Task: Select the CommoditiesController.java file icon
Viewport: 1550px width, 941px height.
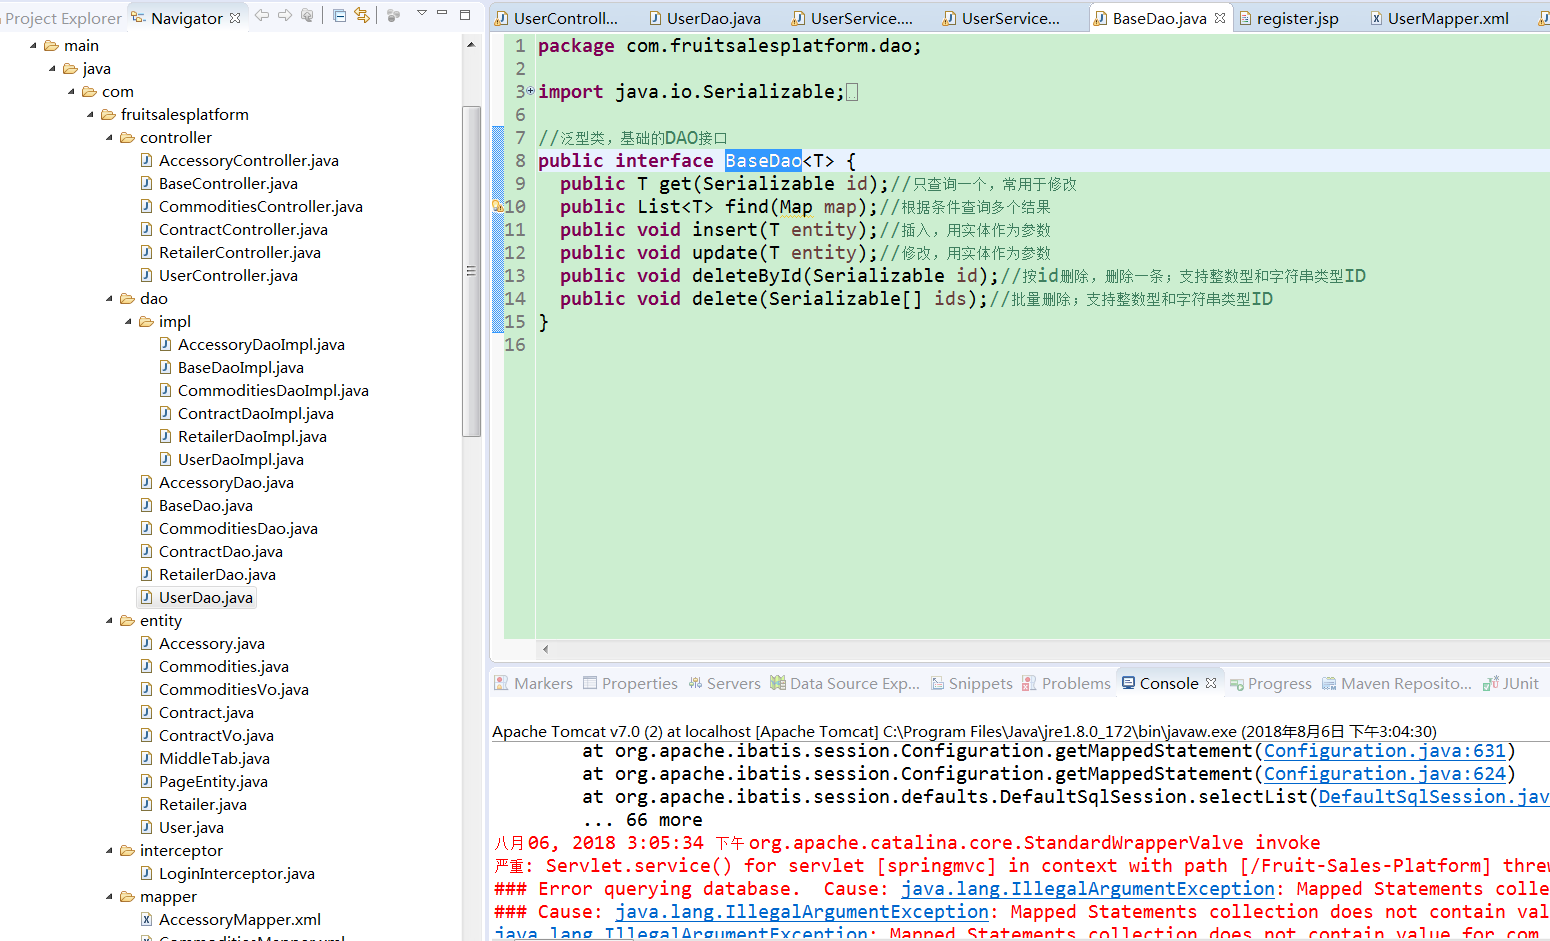Action: (x=147, y=206)
